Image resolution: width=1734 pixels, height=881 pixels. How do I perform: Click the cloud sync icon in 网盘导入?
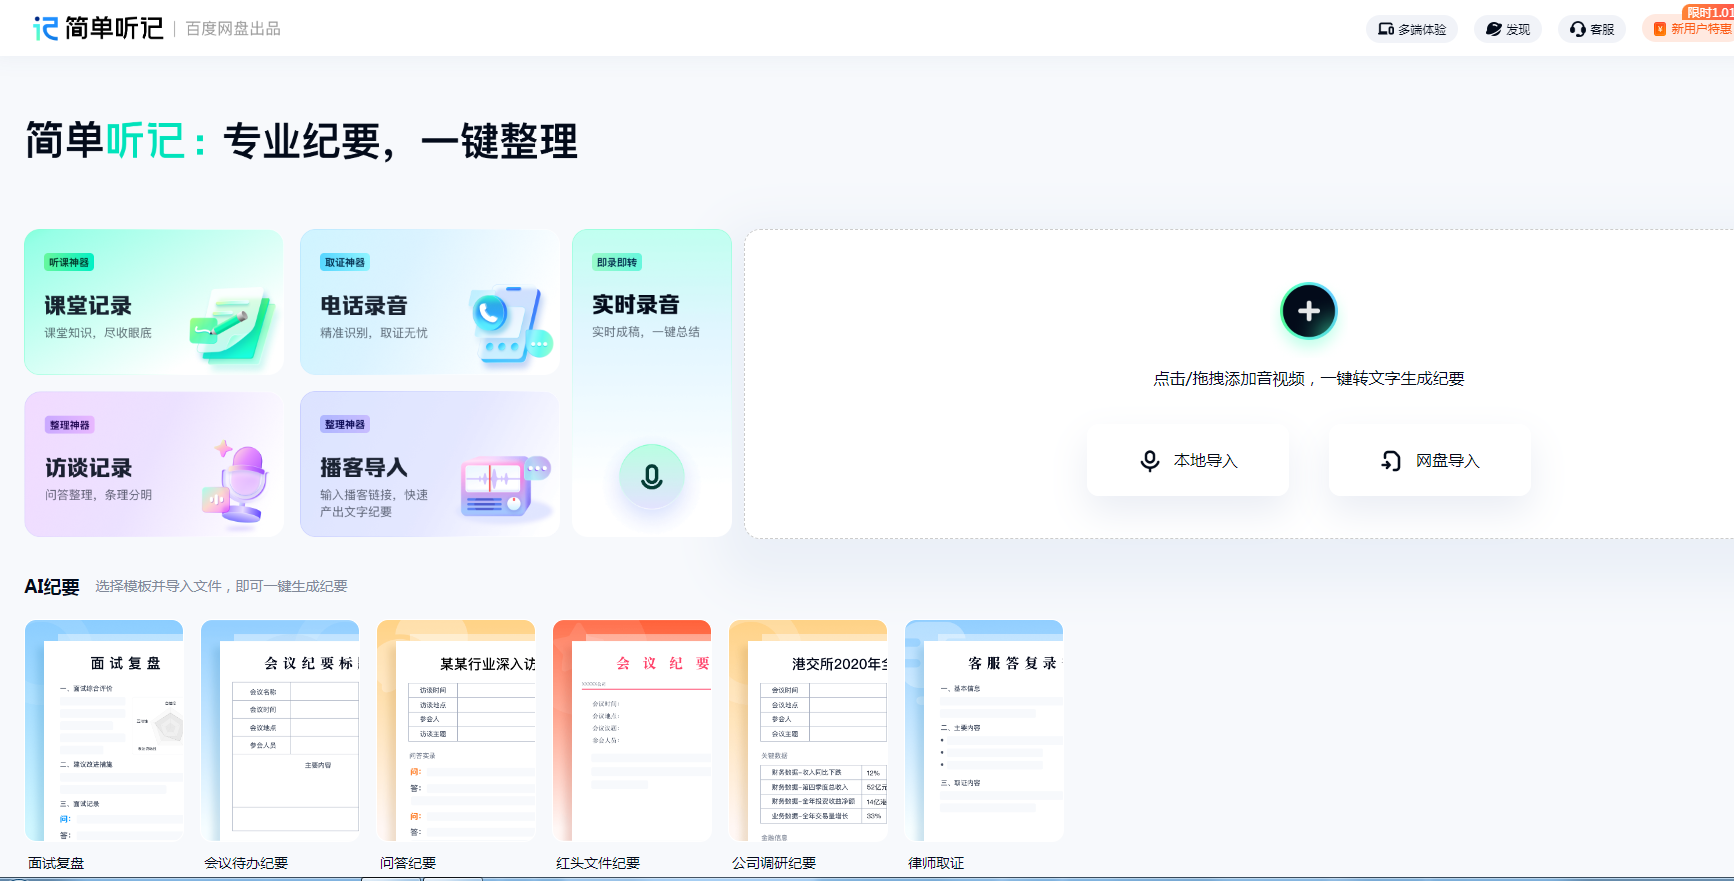1391,460
